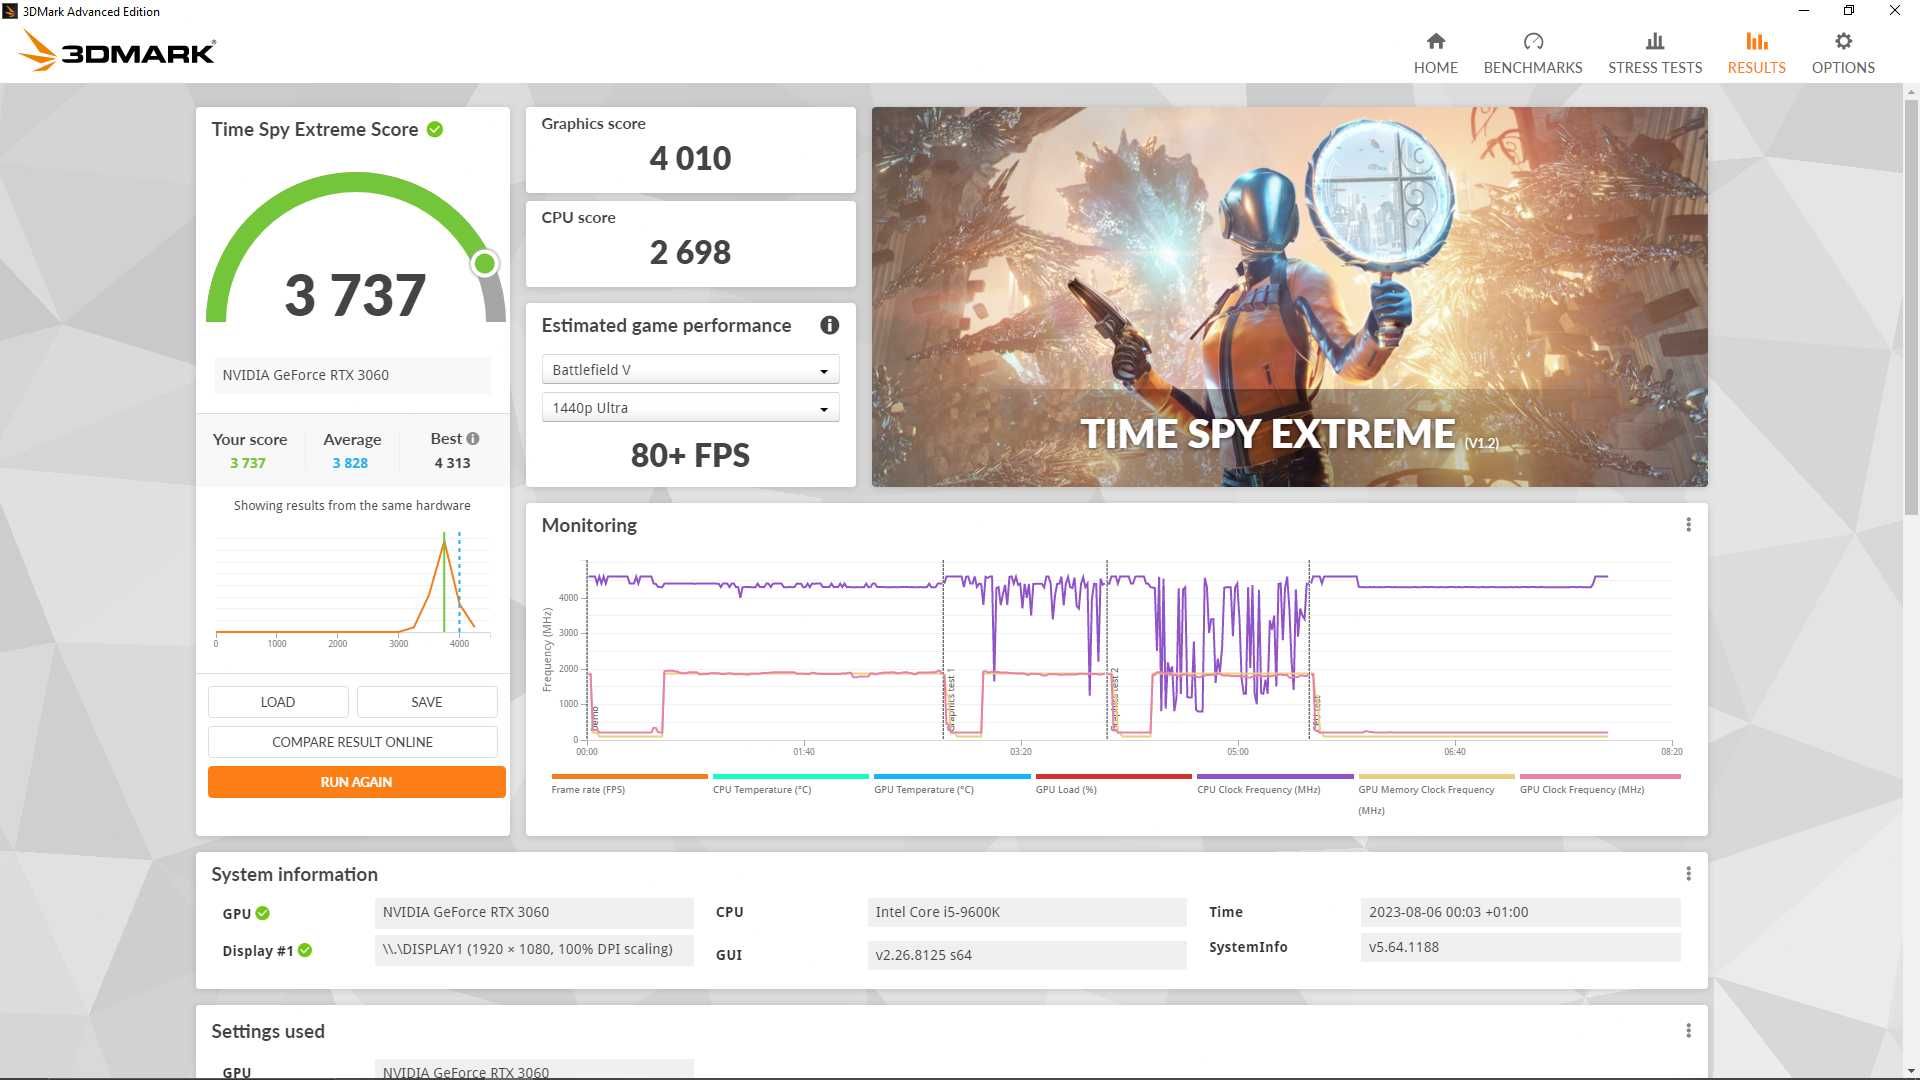
Task: Click SystemInfo version v5.64.1188 field
Action: (x=1520, y=947)
